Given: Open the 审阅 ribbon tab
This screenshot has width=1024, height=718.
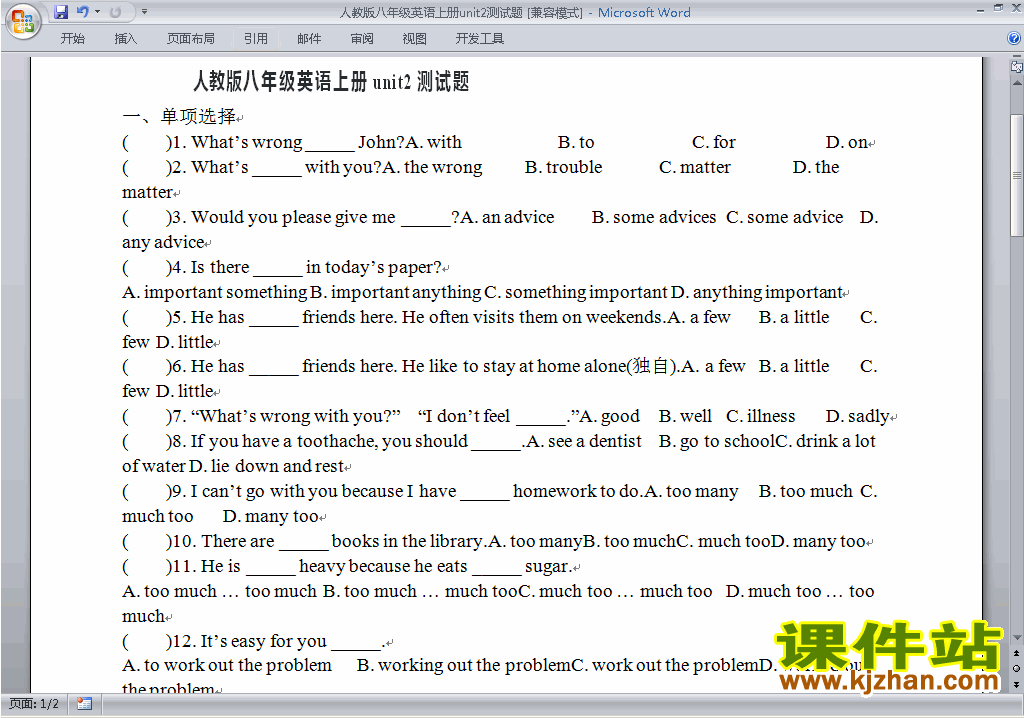Looking at the screenshot, I should (362, 39).
